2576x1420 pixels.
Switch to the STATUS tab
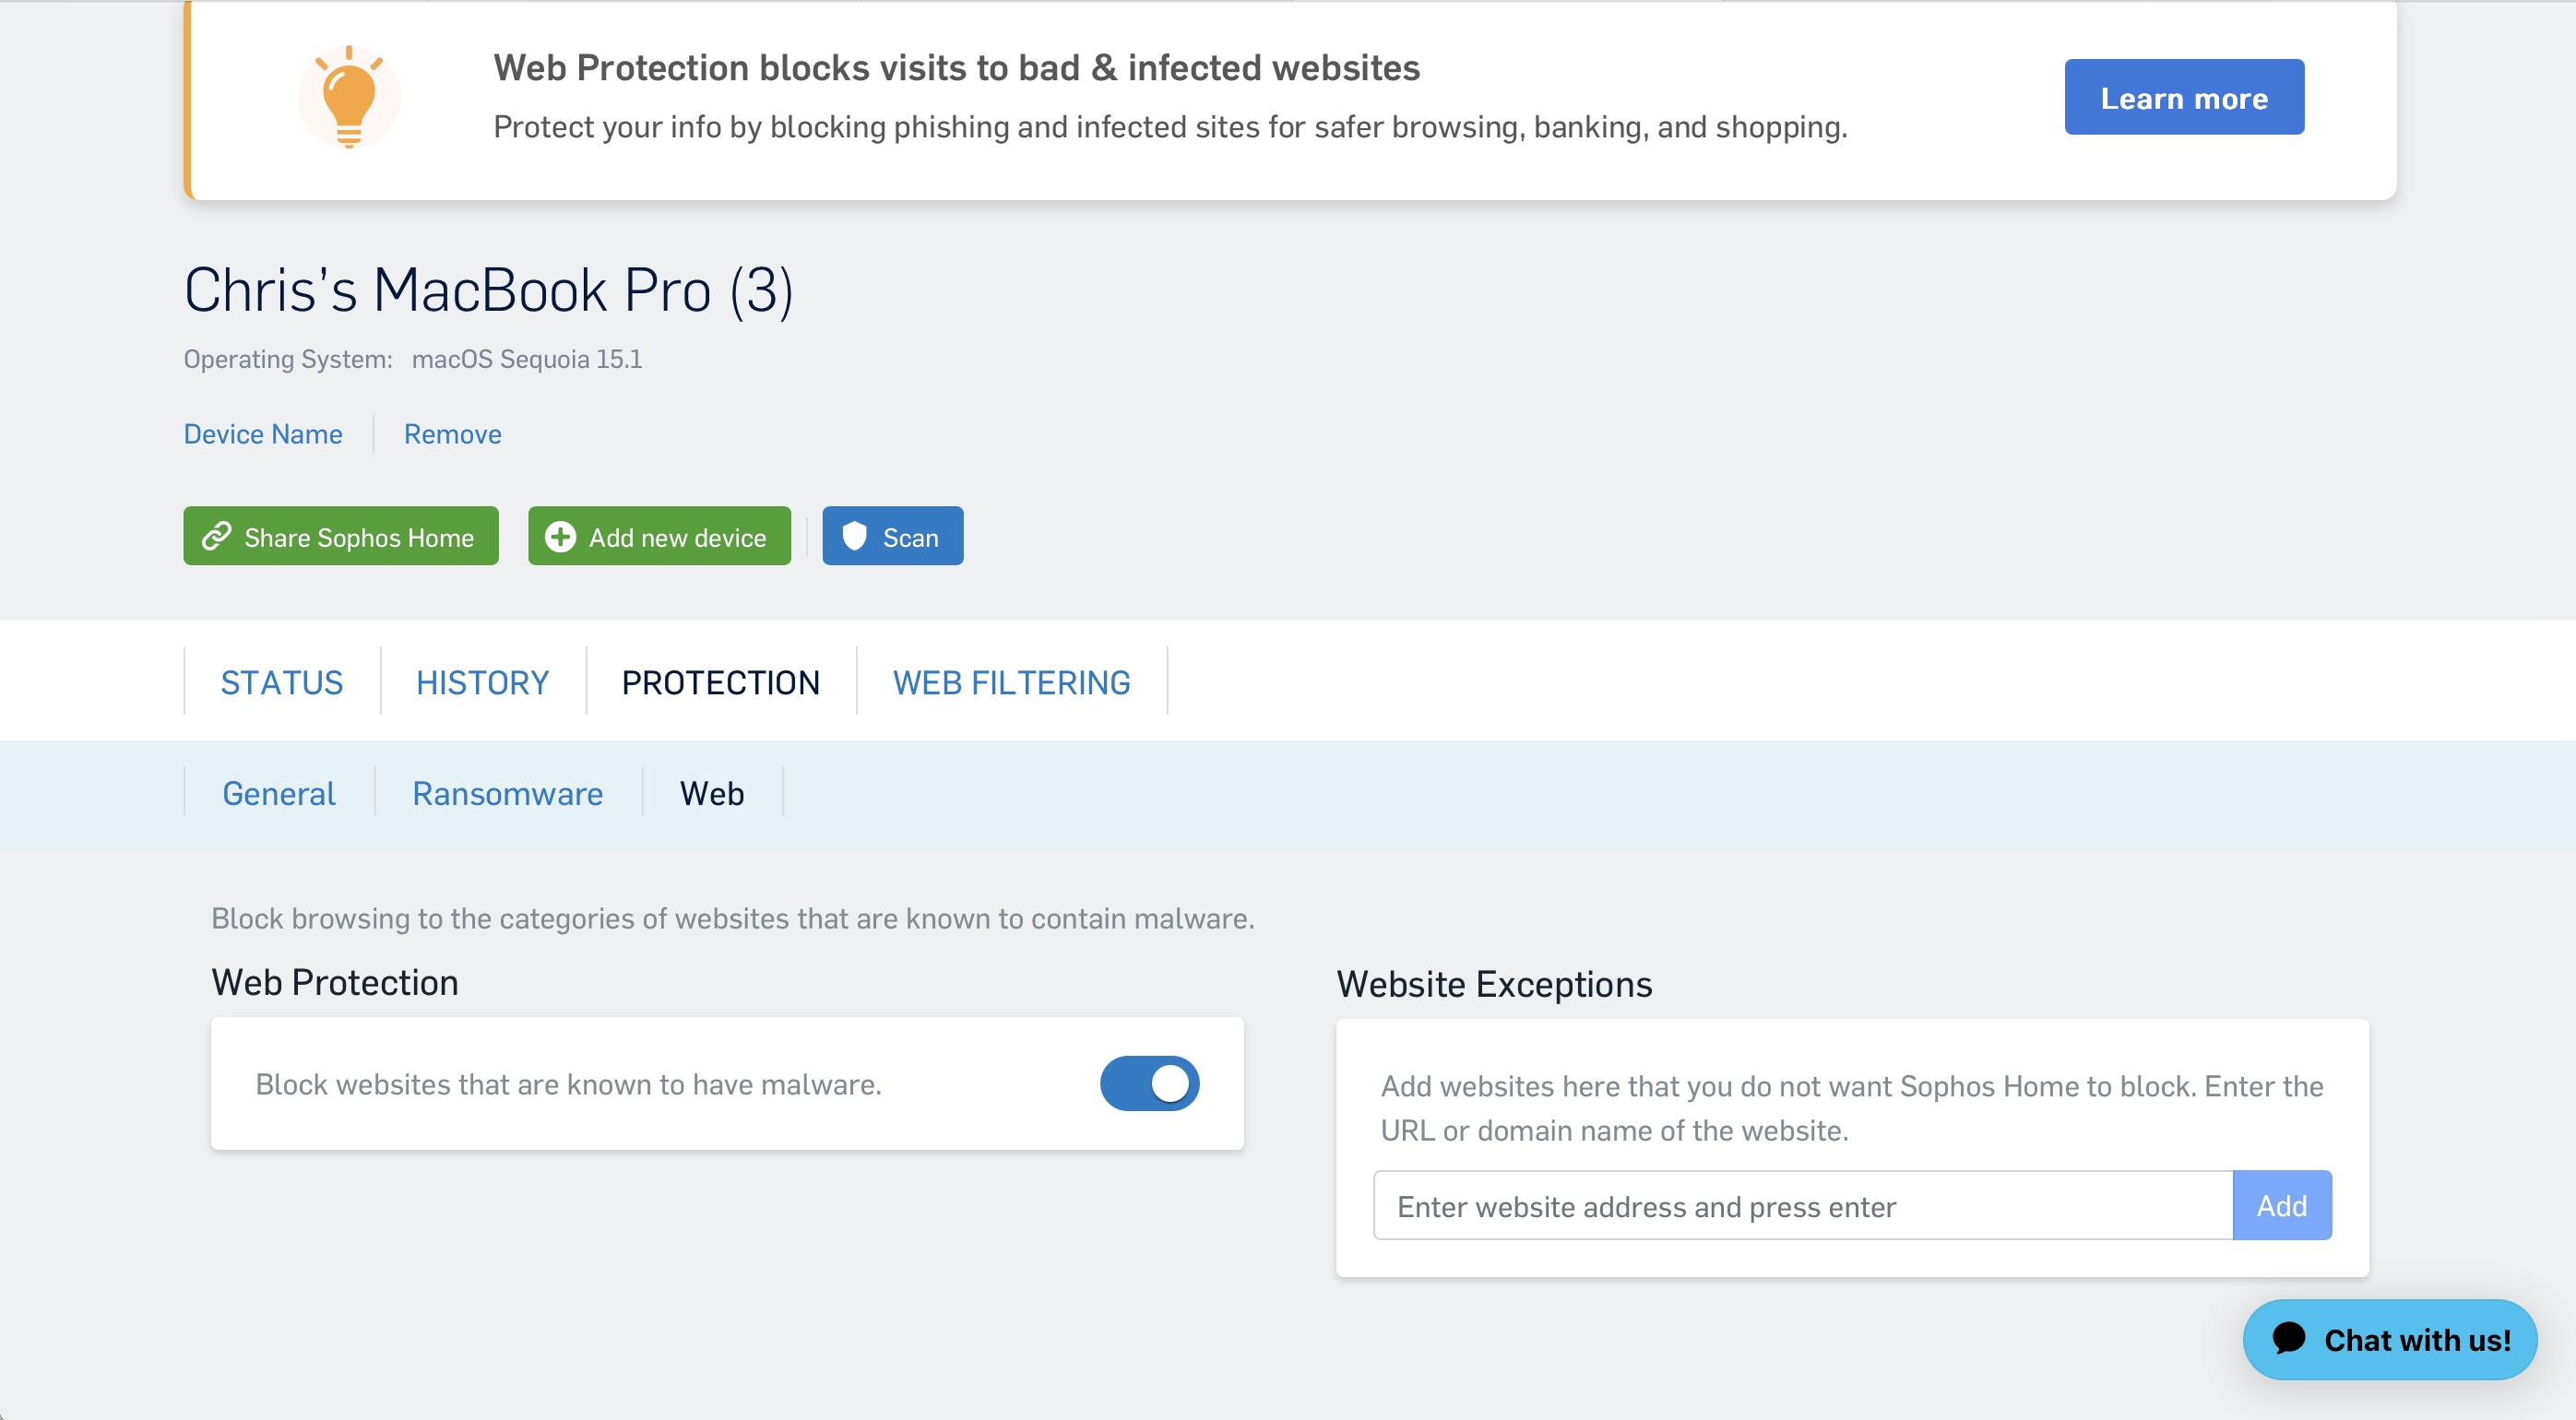pyautogui.click(x=281, y=681)
